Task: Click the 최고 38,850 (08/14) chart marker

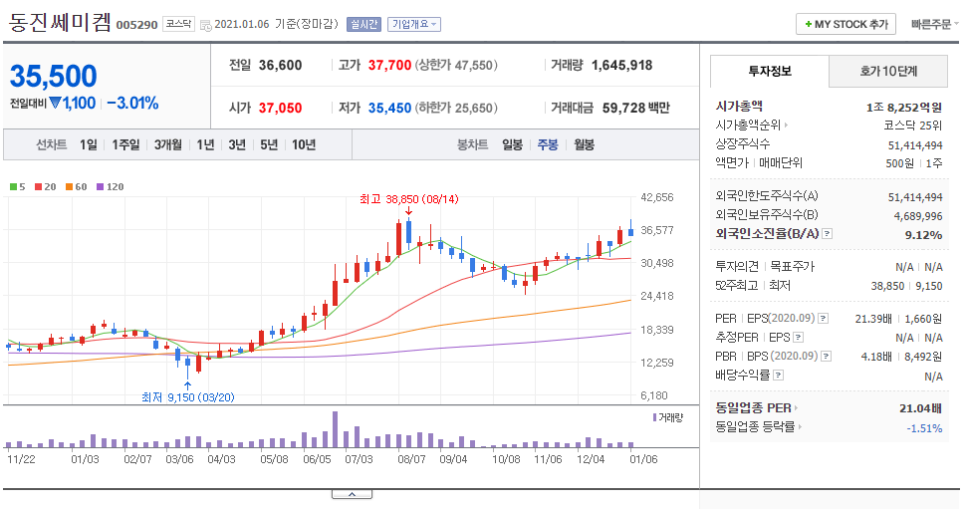Action: (x=409, y=199)
